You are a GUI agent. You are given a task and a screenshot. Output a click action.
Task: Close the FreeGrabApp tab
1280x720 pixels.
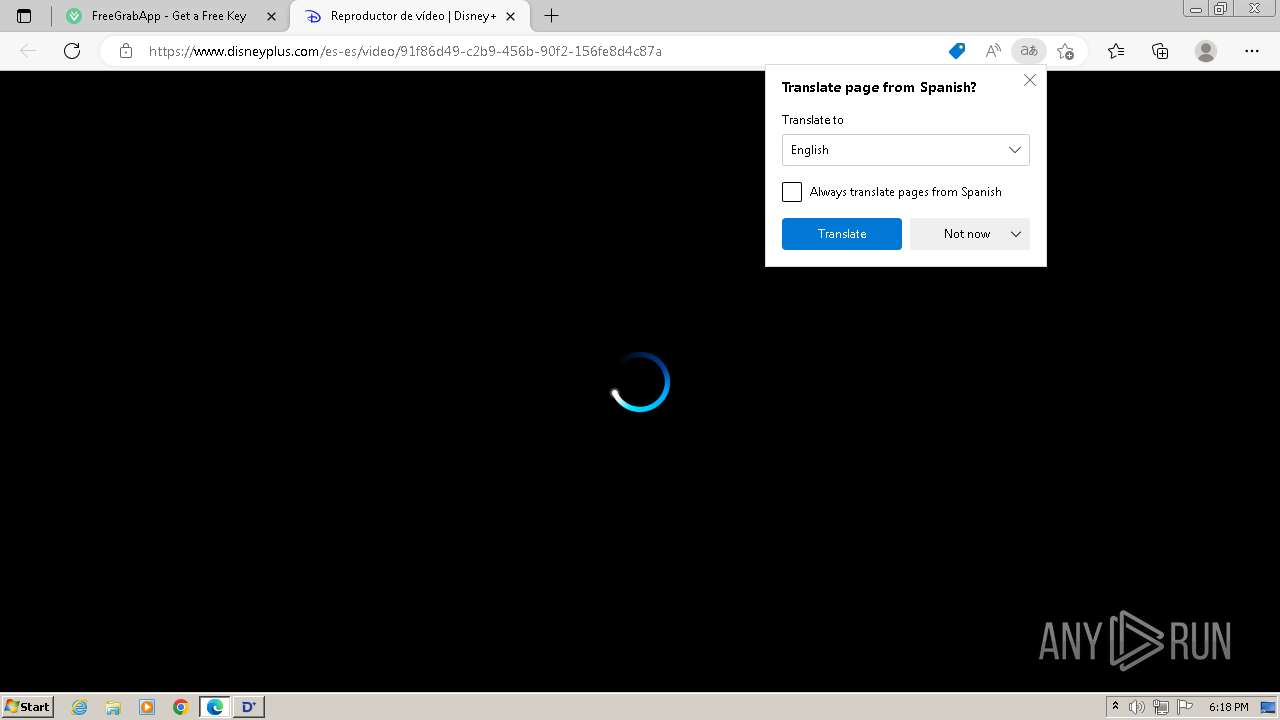tap(271, 16)
